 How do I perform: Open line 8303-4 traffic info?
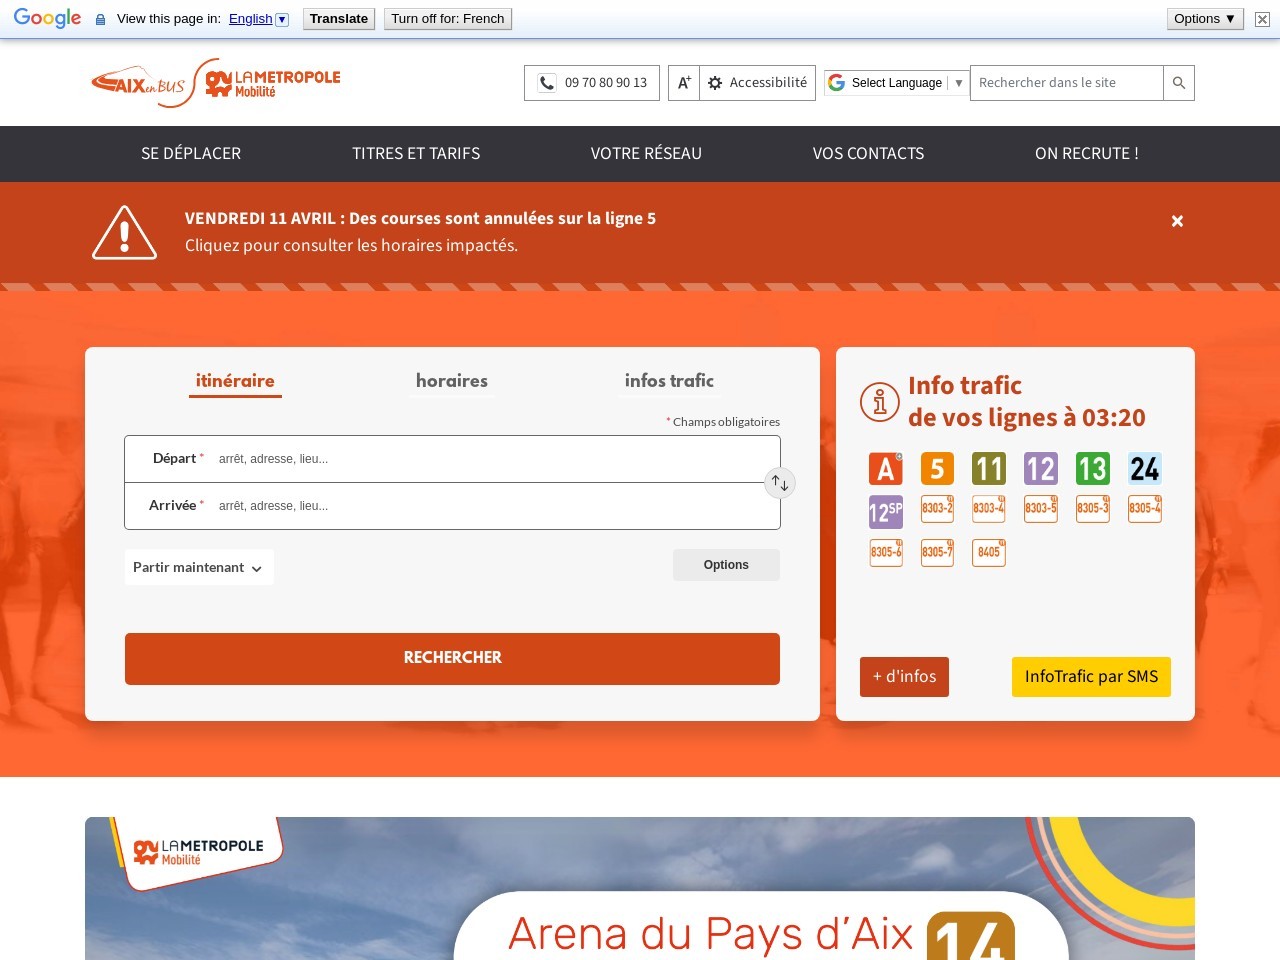[989, 509]
